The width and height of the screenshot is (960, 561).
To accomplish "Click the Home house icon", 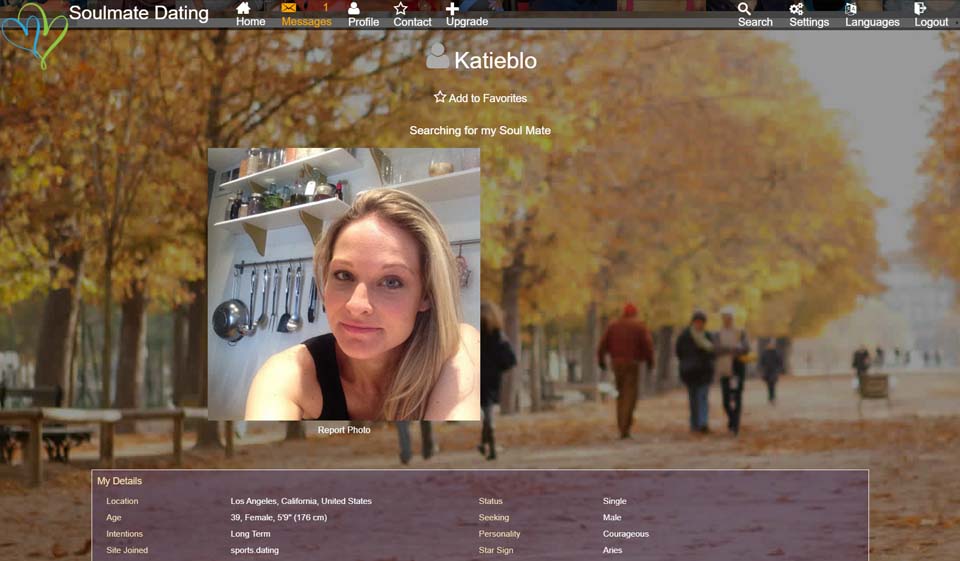I will (244, 8).
